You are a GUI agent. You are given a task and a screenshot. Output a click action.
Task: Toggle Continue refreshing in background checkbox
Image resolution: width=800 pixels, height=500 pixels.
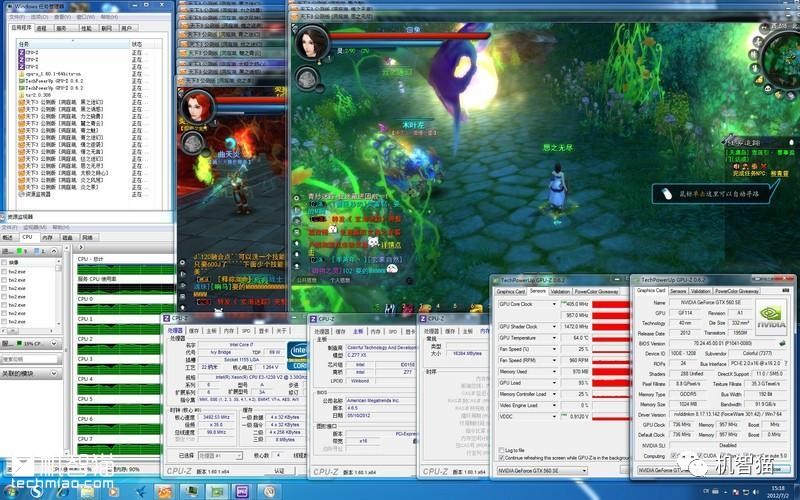click(501, 458)
